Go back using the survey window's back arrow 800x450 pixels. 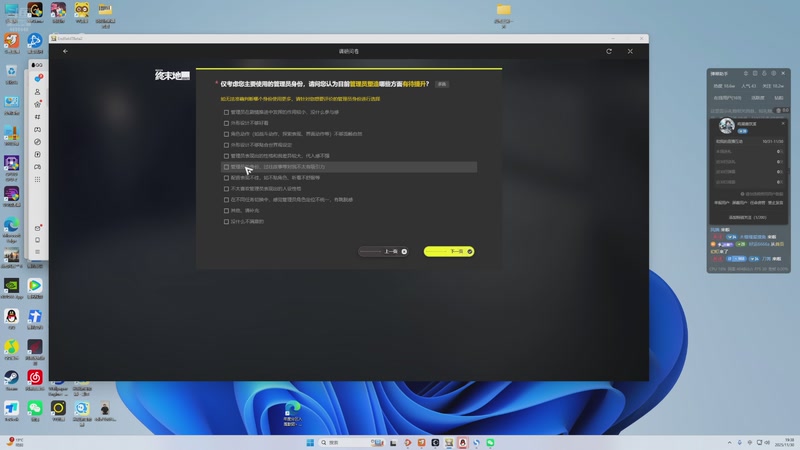65,51
